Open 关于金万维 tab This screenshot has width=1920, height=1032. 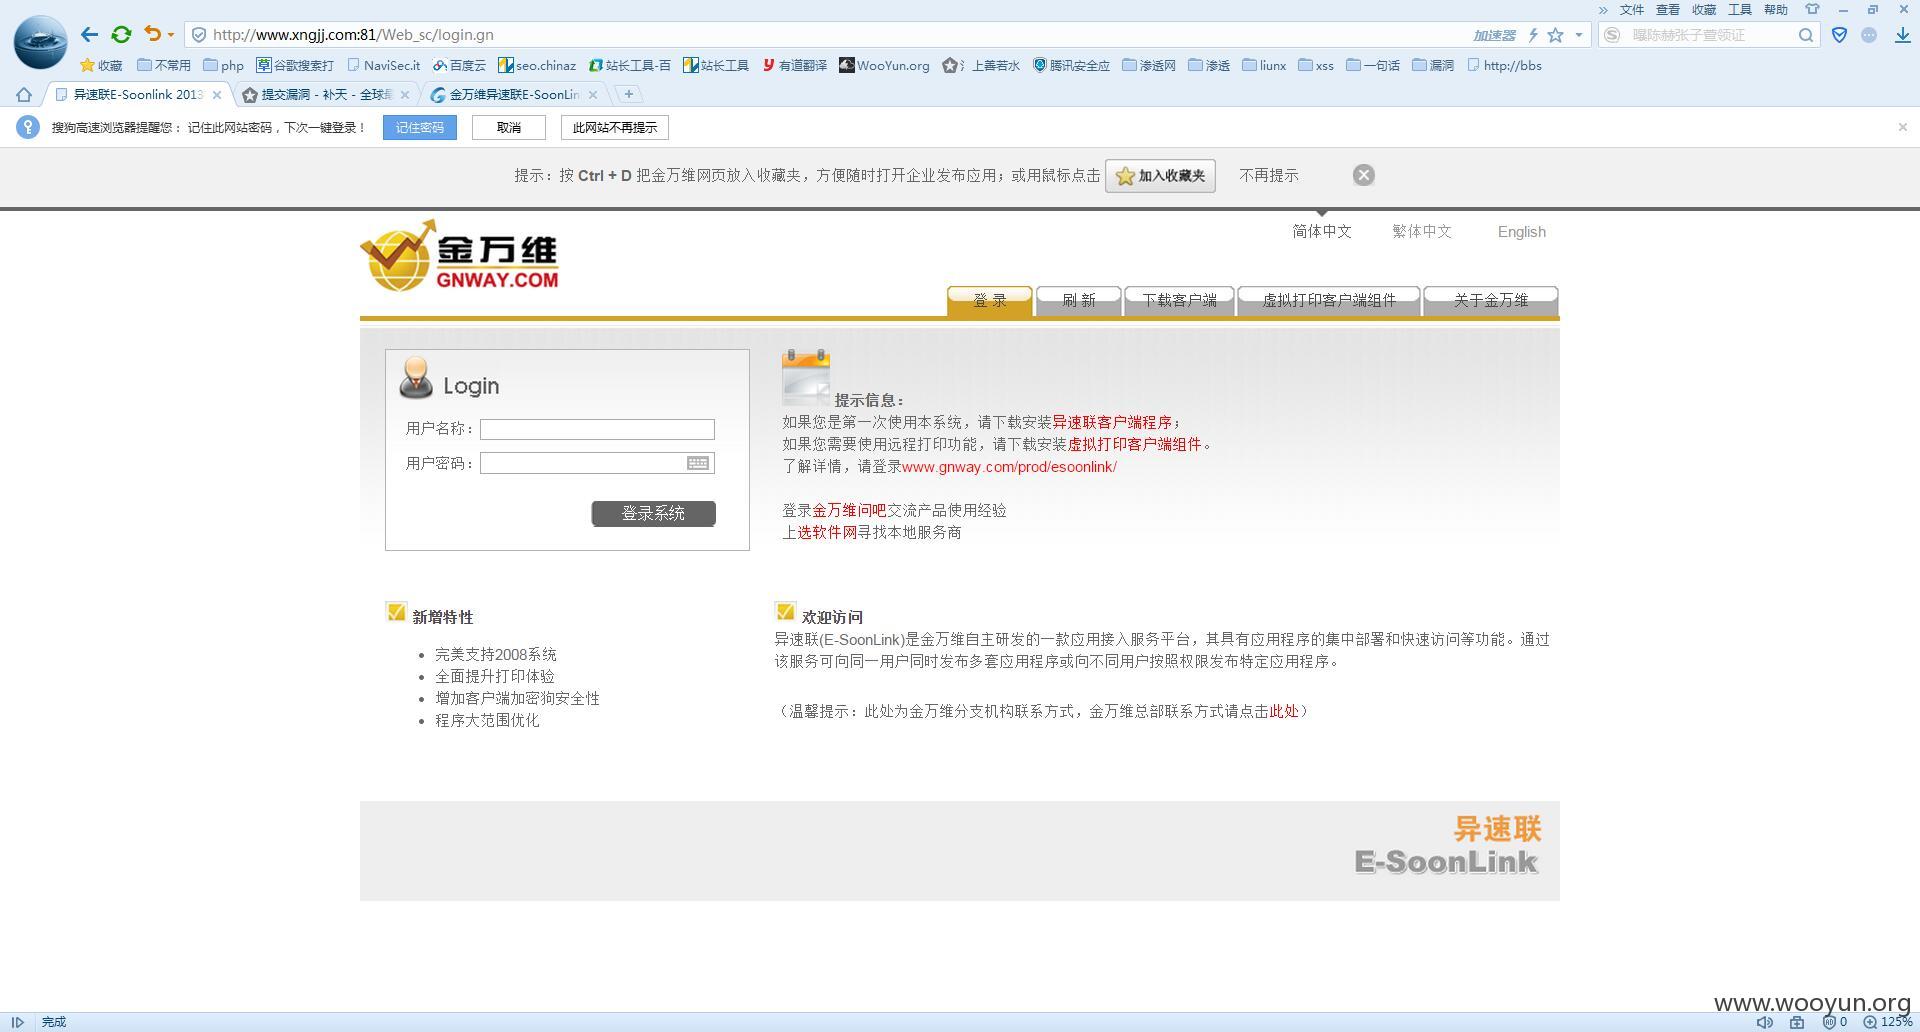click(x=1491, y=301)
